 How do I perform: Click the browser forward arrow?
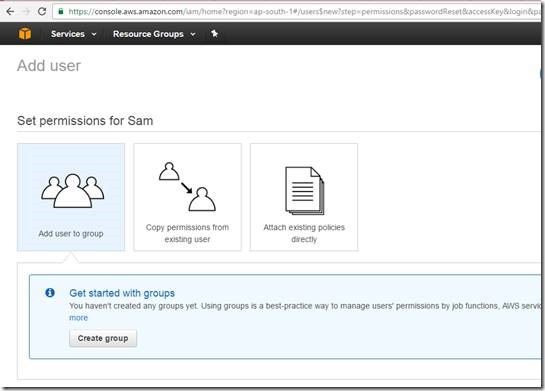26,11
